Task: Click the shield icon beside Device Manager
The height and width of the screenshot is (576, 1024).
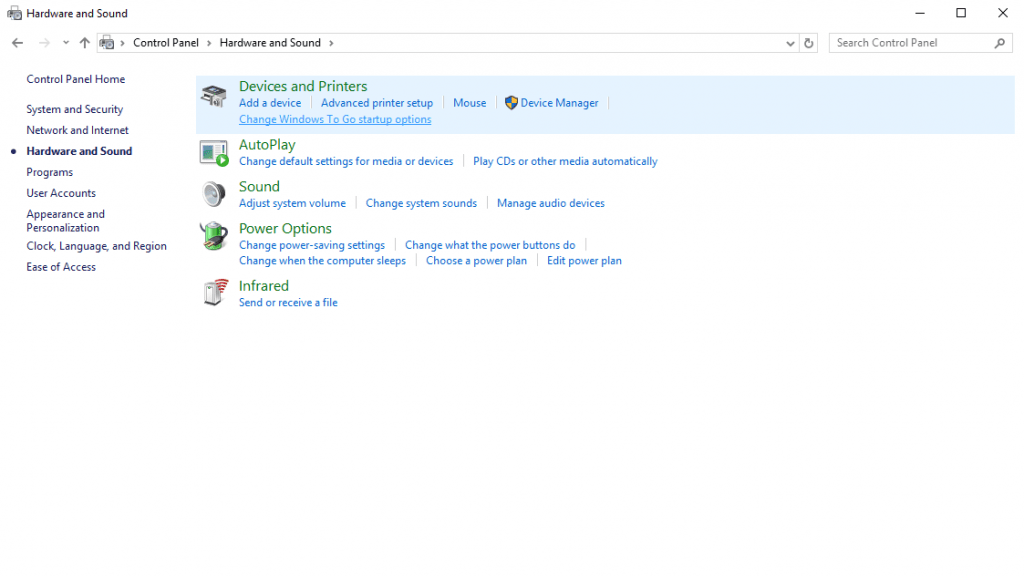Action: [511, 103]
